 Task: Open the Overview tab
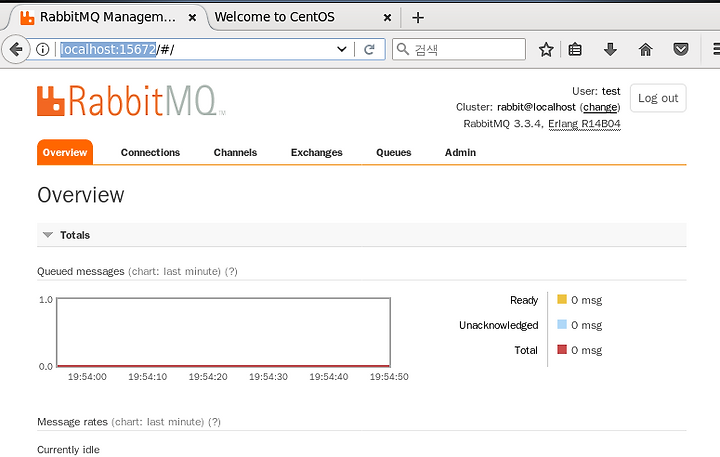coord(65,152)
